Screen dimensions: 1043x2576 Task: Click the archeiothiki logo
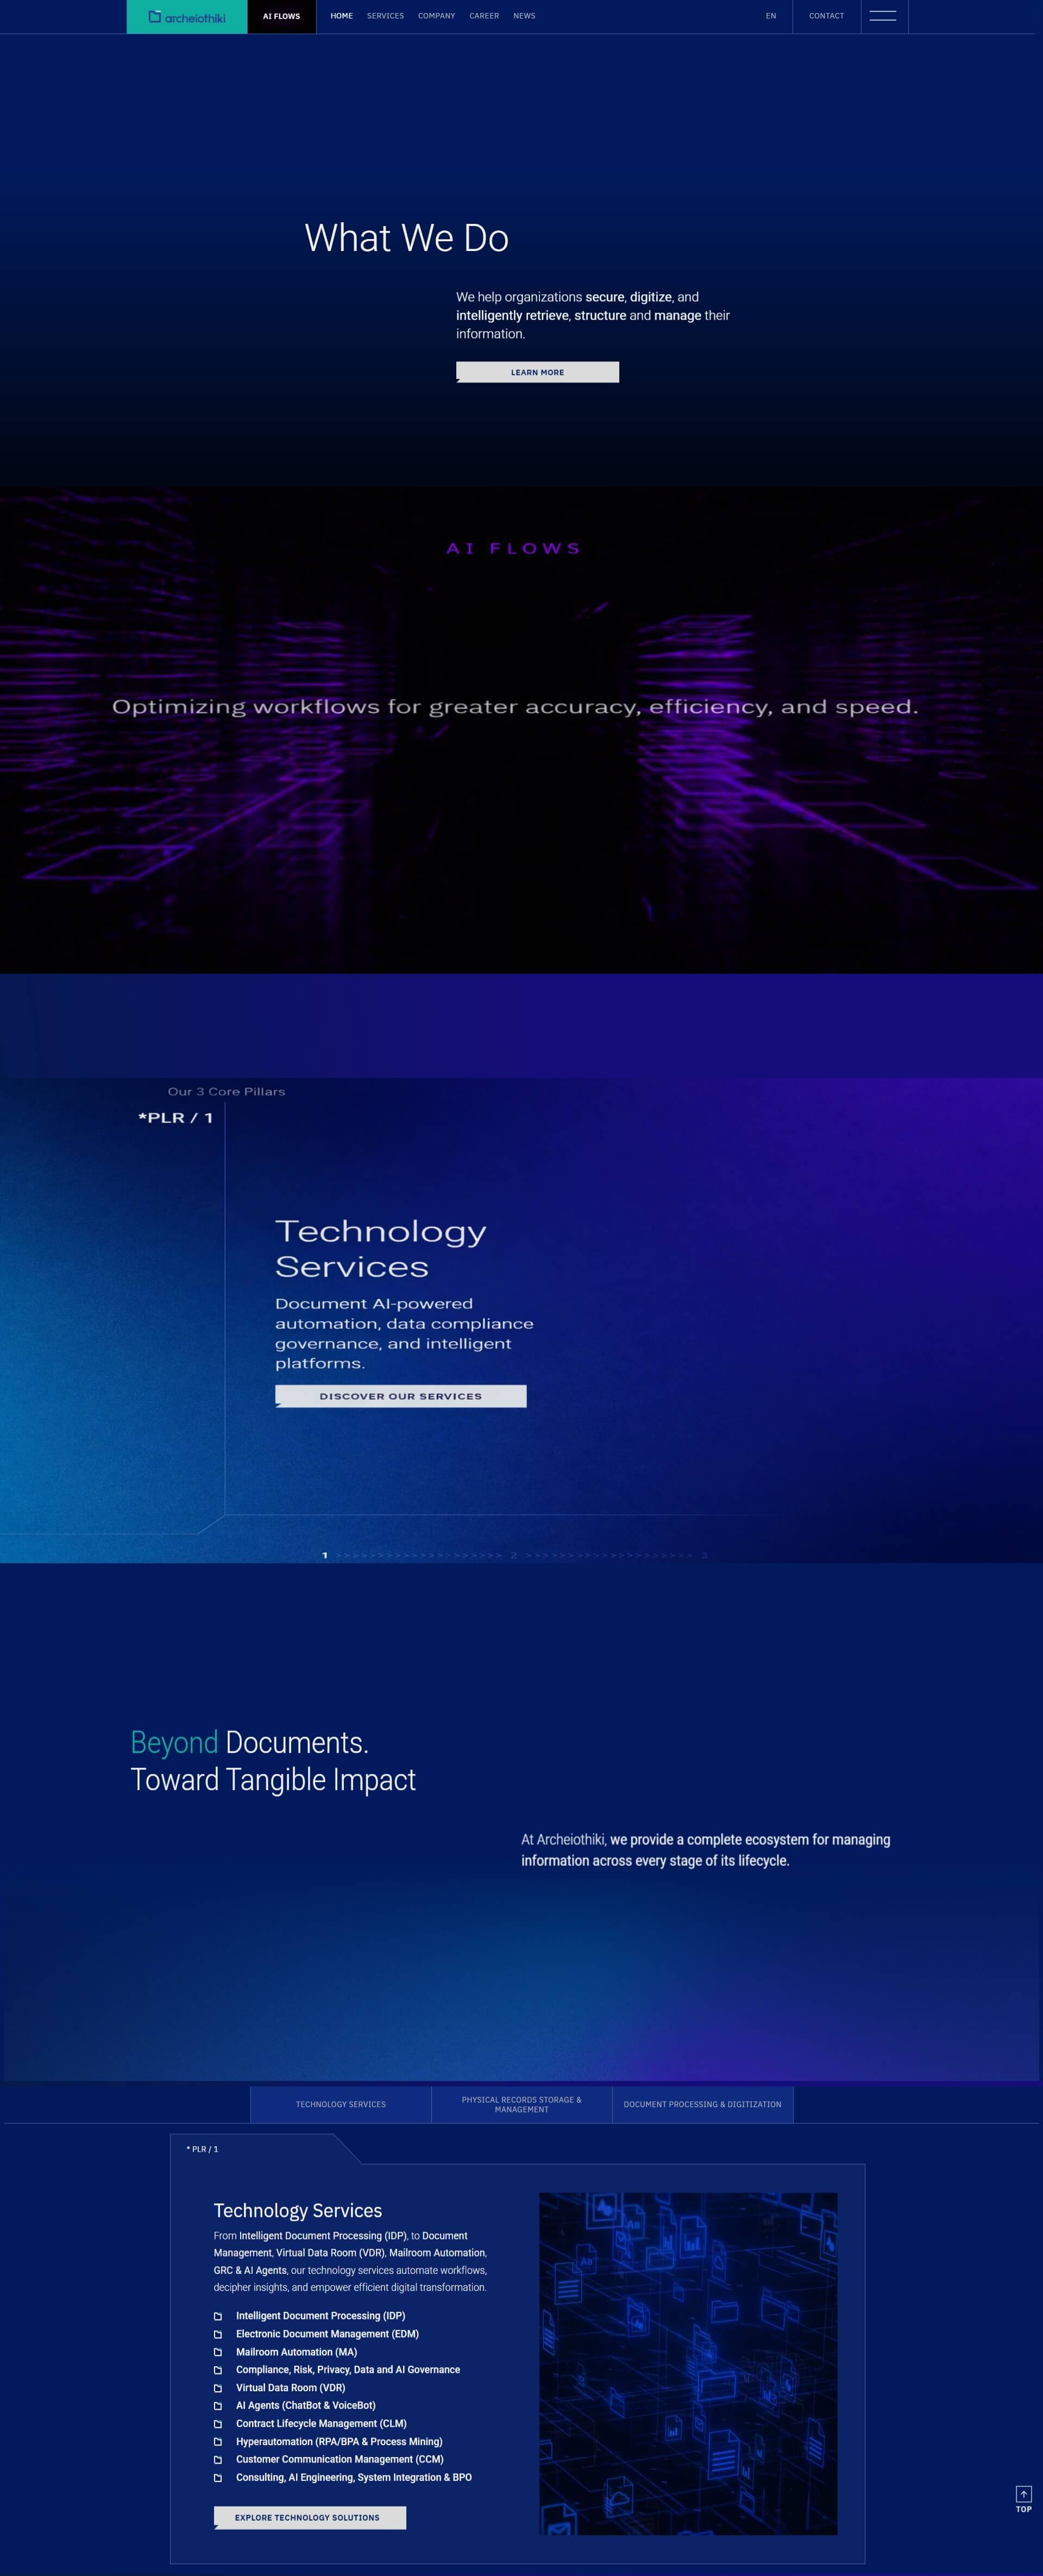187,17
